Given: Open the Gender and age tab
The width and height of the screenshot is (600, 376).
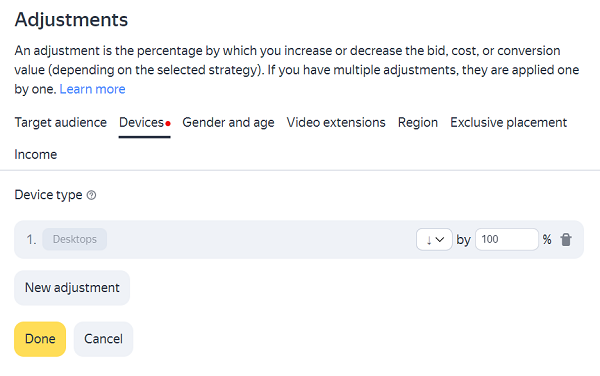Looking at the screenshot, I should pos(228,122).
